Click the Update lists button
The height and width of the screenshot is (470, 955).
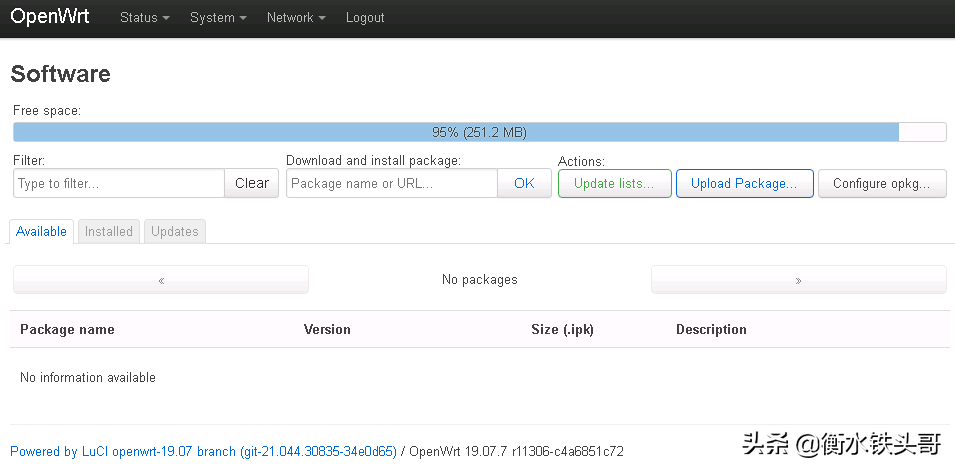click(x=614, y=183)
